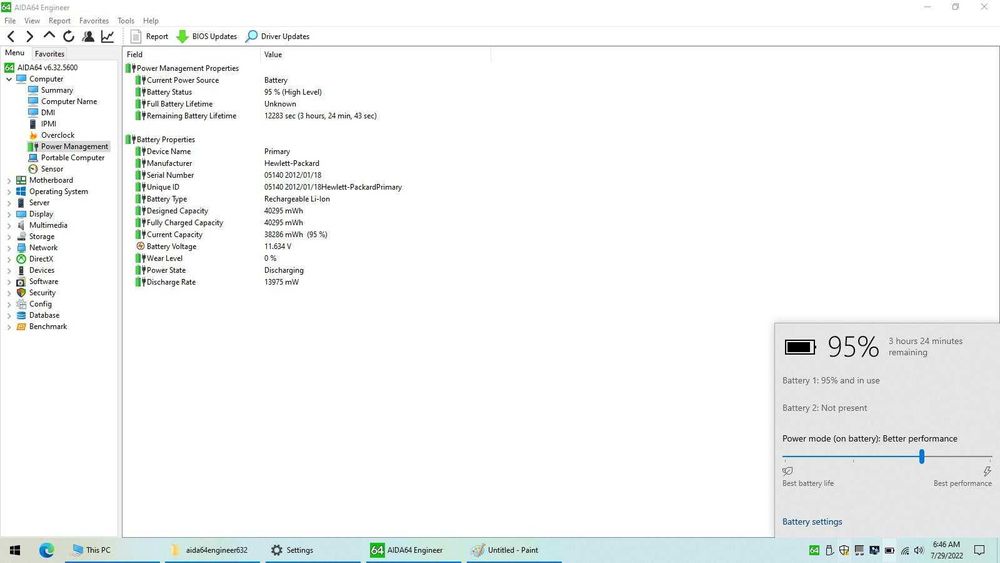
Task: Select Overclock in the tree
Action: click(57, 135)
